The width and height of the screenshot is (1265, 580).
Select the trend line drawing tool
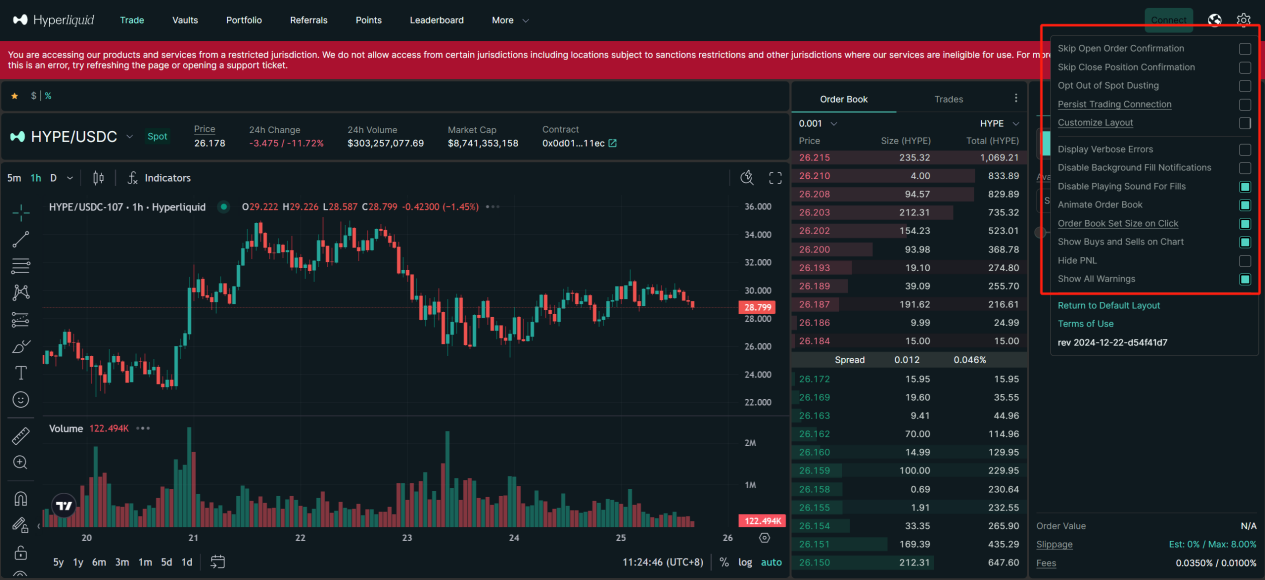[x=20, y=239]
